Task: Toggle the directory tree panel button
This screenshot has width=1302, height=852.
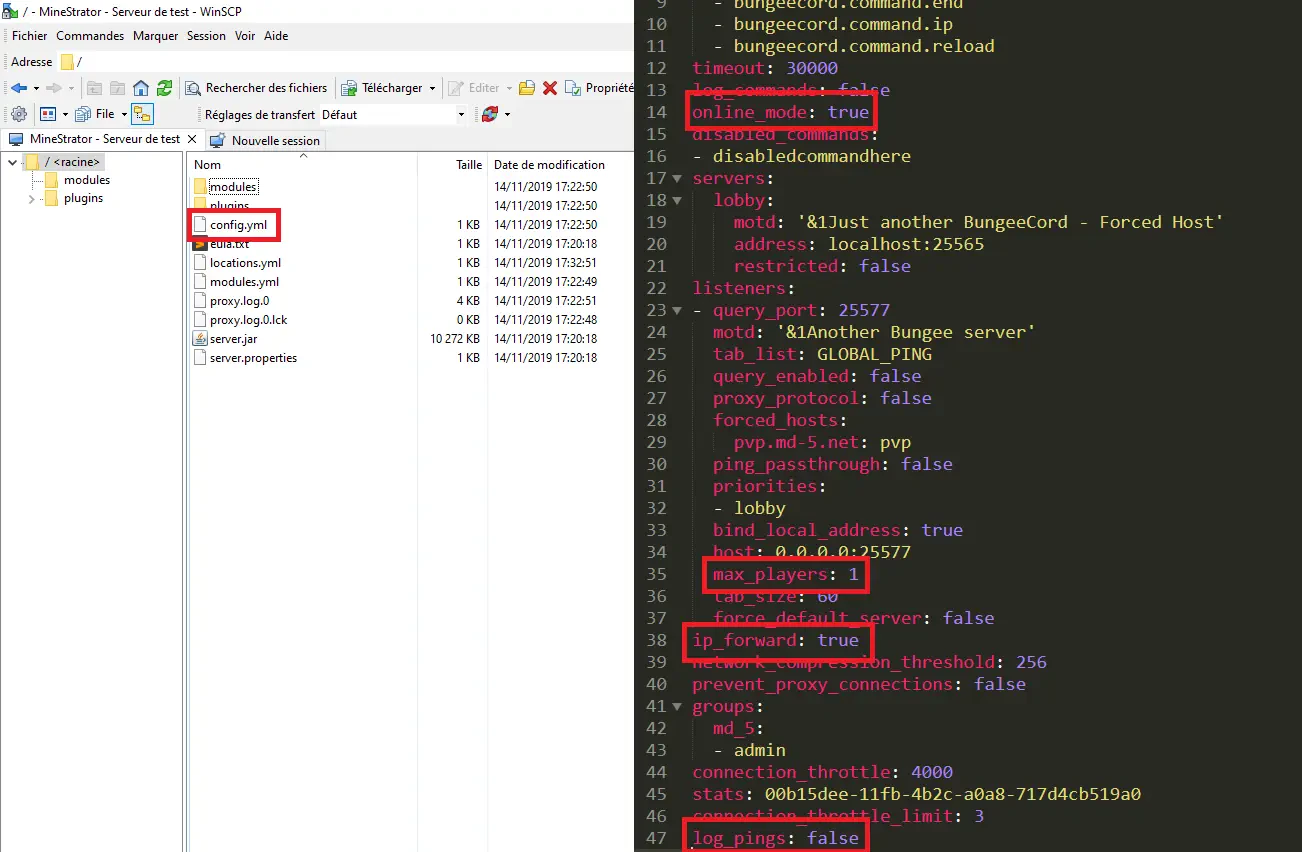Action: (141, 114)
